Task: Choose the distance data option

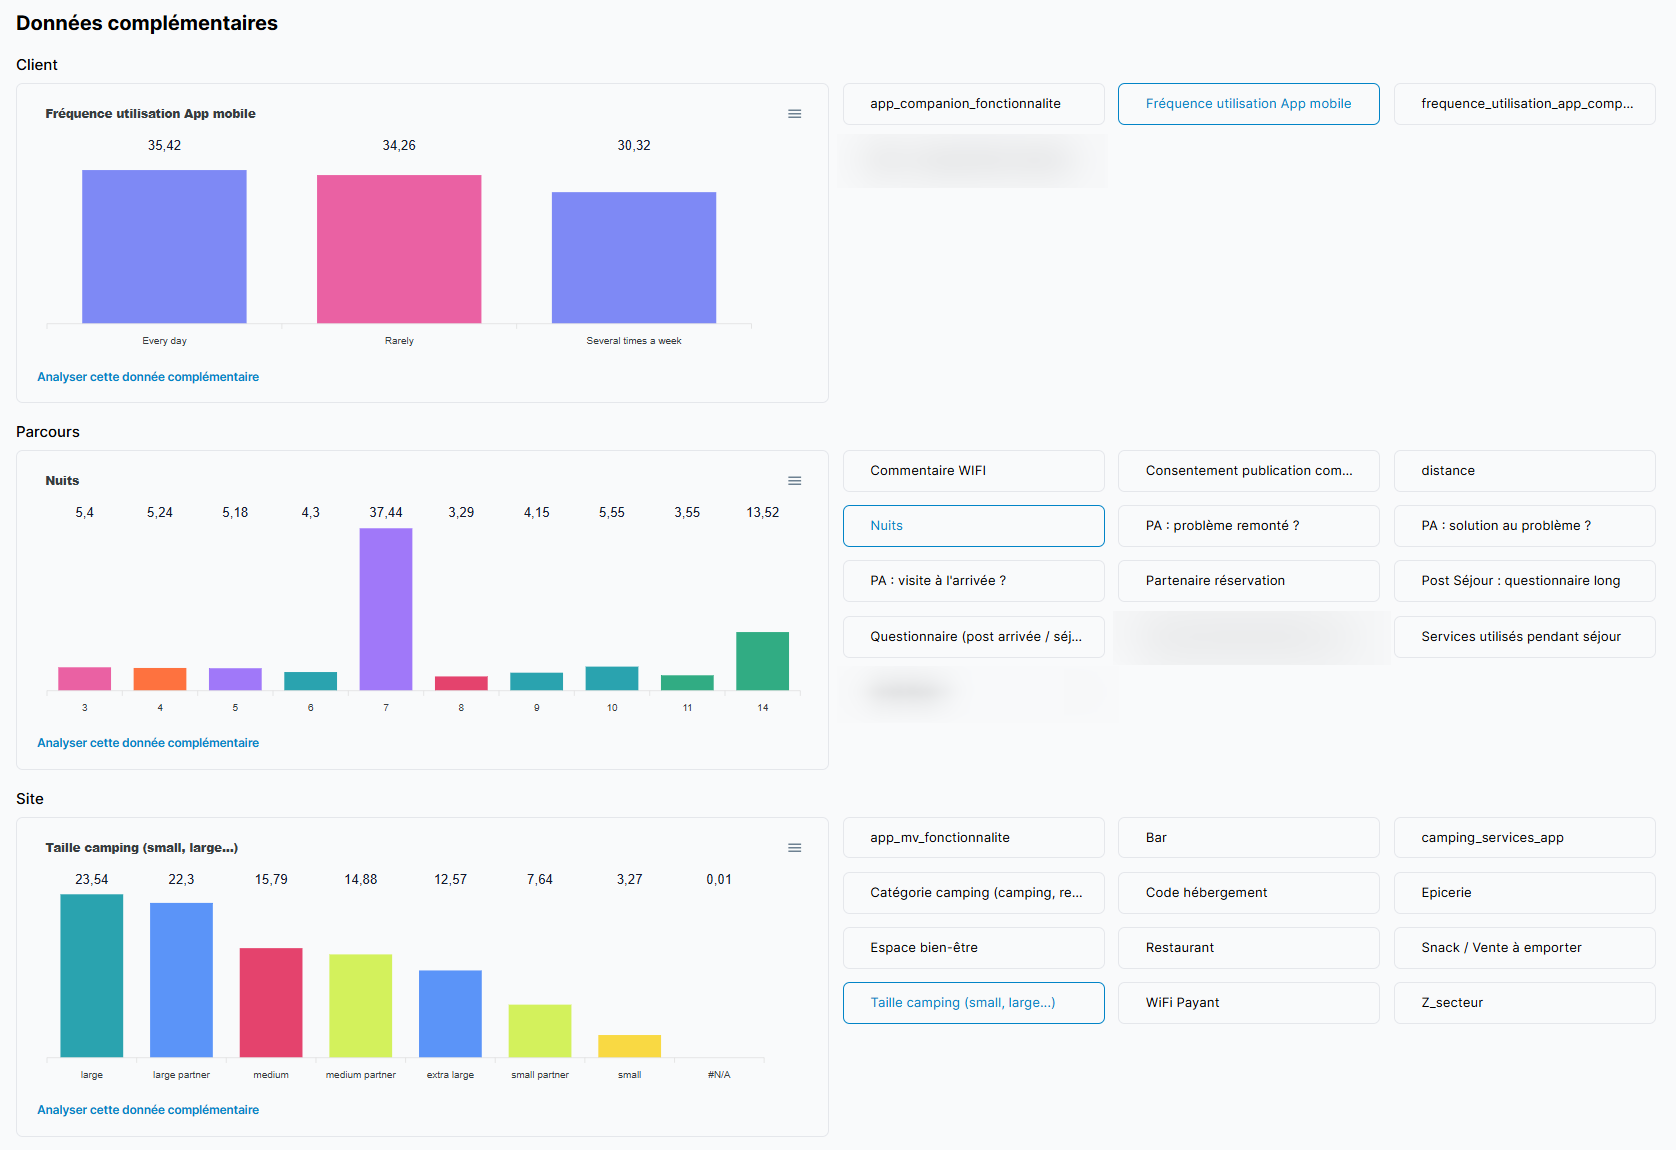Action: tap(1524, 471)
